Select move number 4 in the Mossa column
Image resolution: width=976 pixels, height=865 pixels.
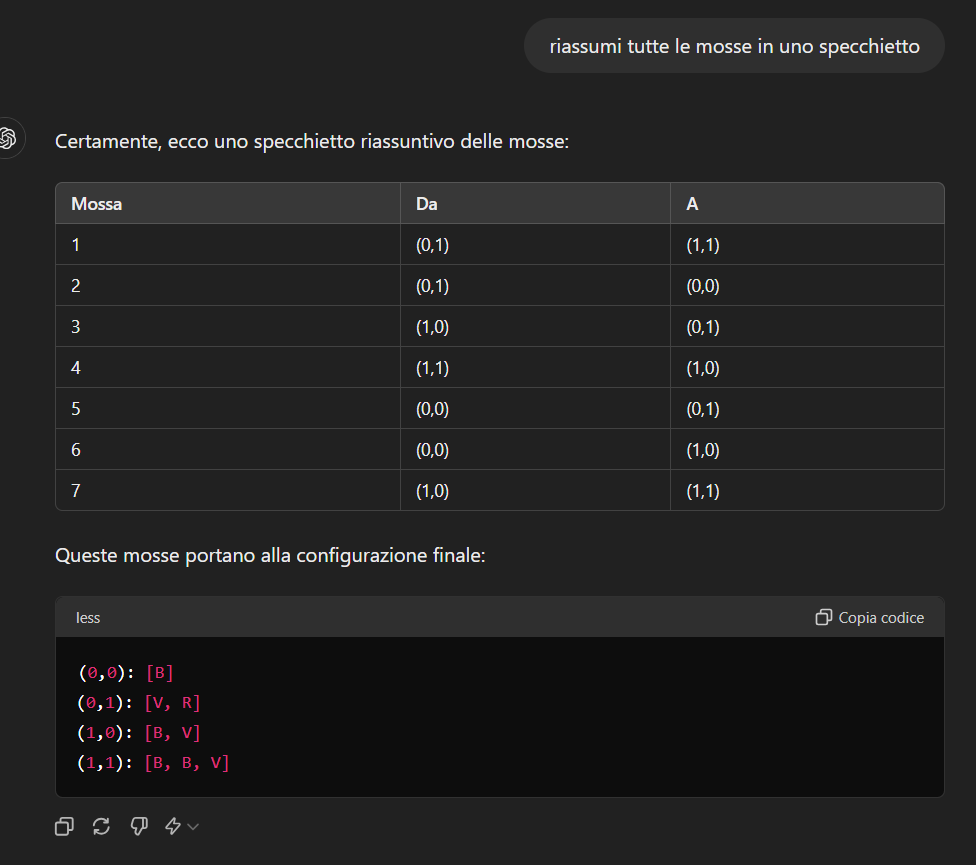click(x=76, y=368)
